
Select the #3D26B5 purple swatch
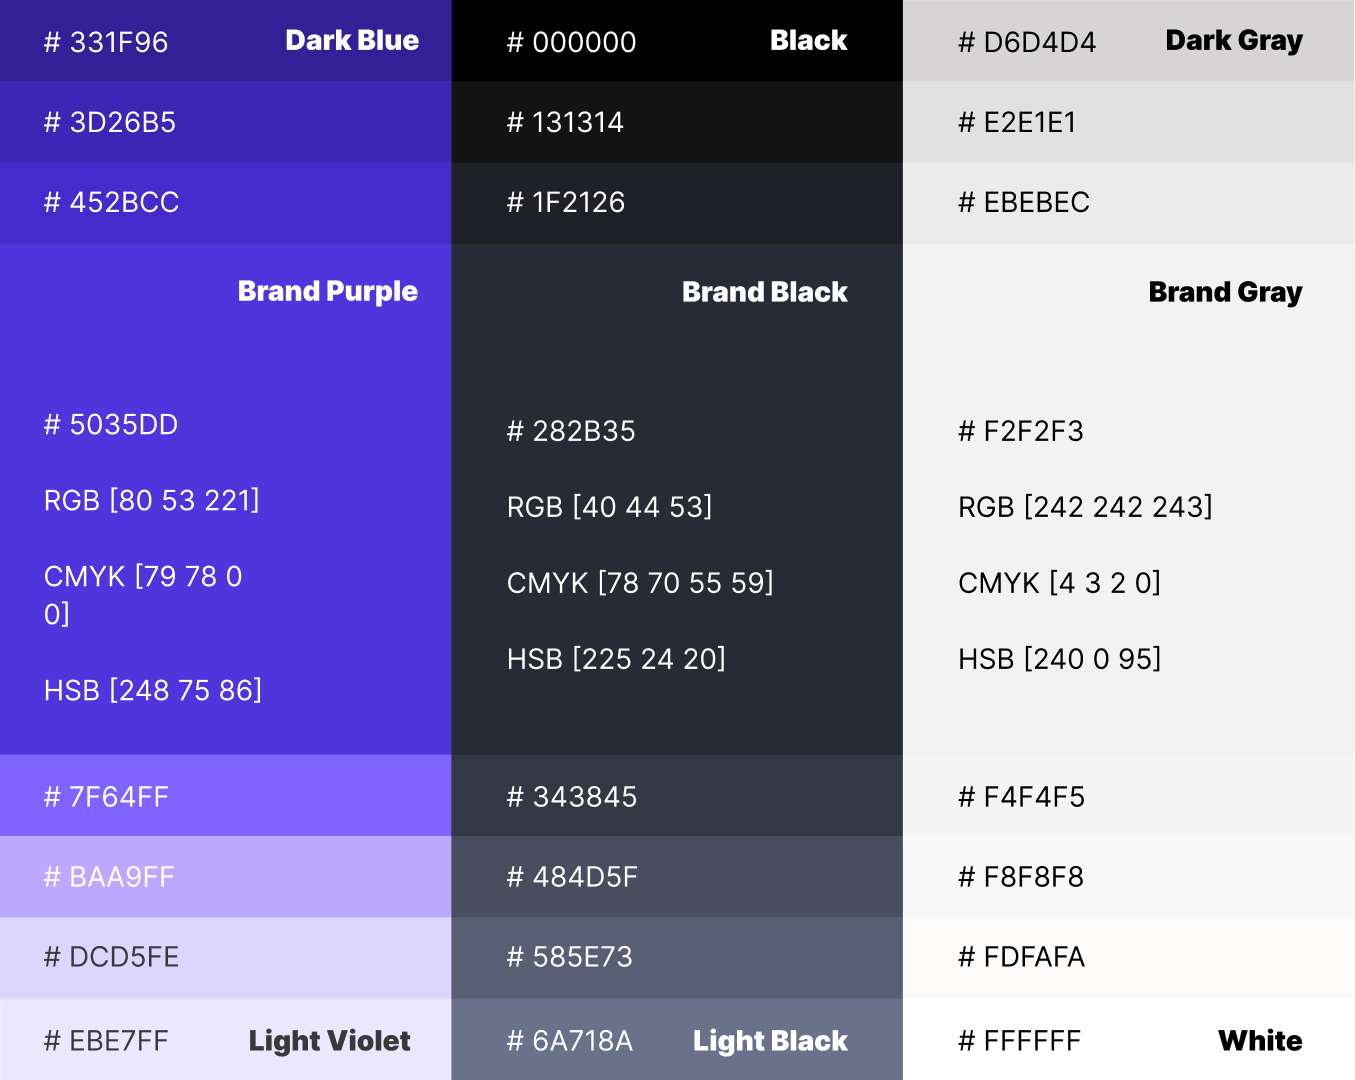coord(225,122)
